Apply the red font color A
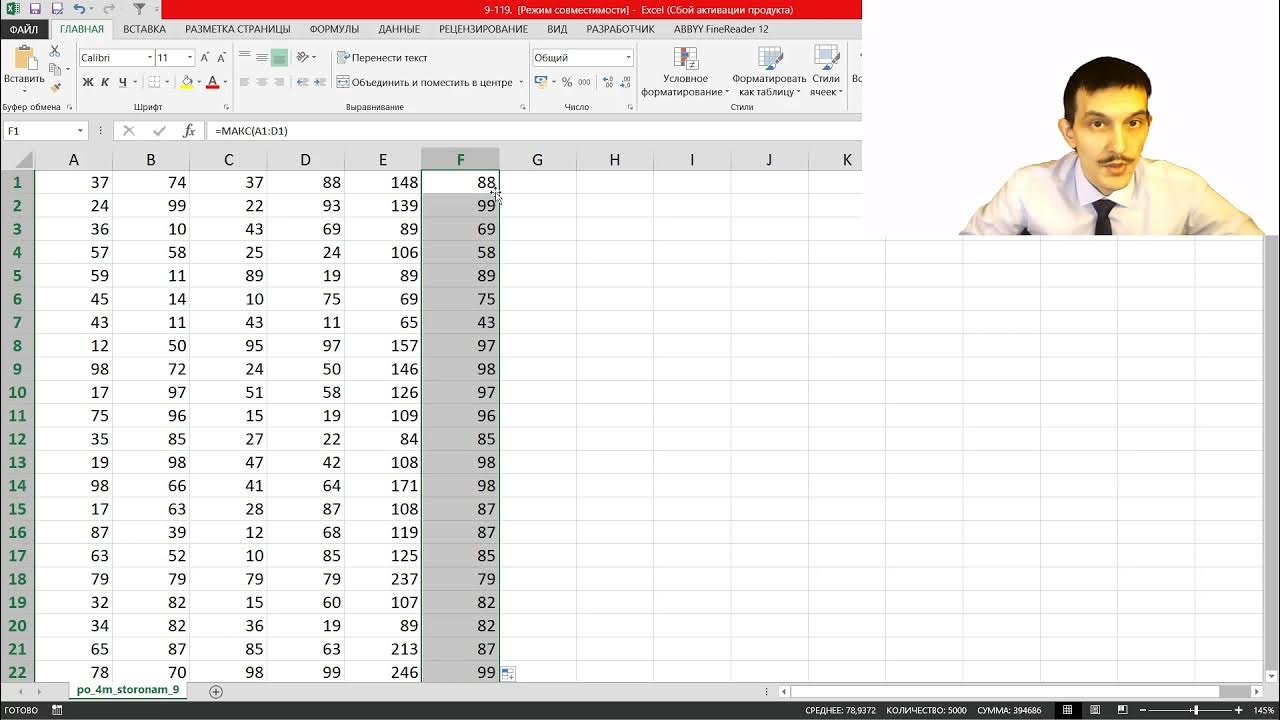This screenshot has width=1280, height=720. point(212,82)
